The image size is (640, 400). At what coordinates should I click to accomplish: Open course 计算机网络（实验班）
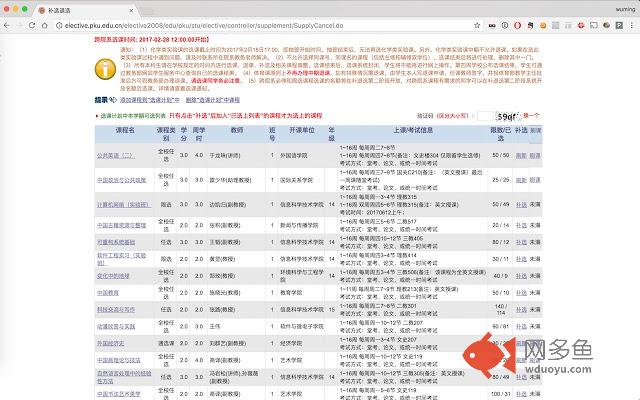(x=124, y=204)
